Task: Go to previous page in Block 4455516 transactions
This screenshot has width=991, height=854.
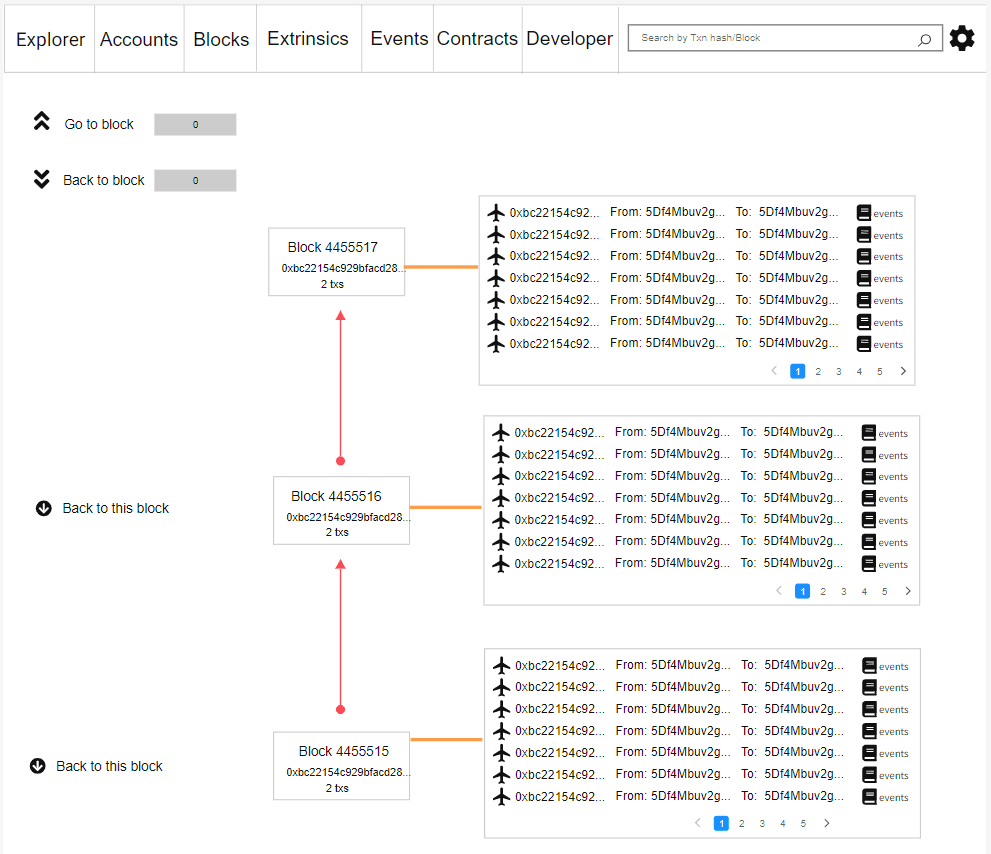Action: pyautogui.click(x=779, y=591)
